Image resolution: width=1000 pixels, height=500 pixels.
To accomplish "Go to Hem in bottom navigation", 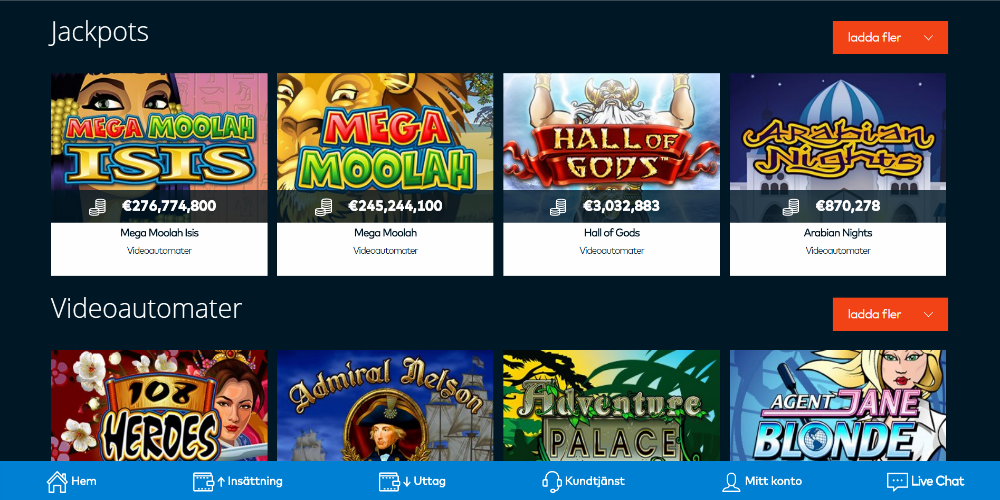I will click(x=72, y=482).
